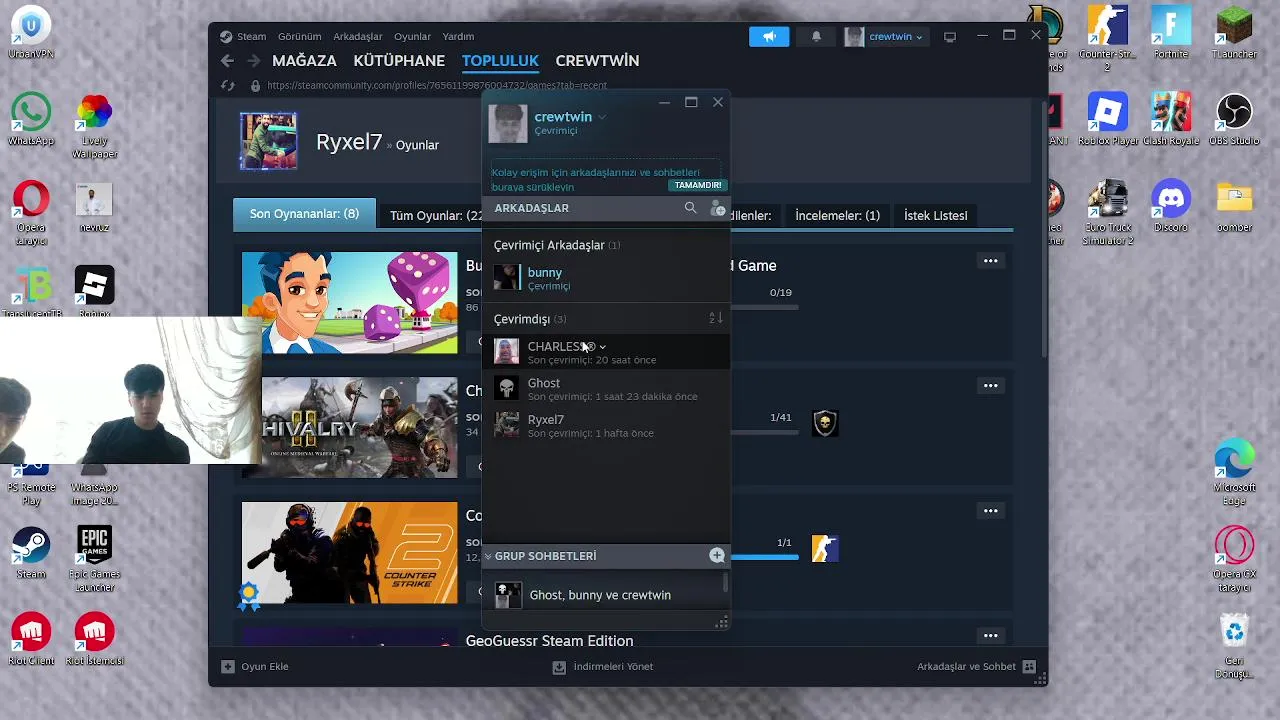1280x720 pixels.
Task: Add a friend using the person-plus icon
Action: pos(717,208)
